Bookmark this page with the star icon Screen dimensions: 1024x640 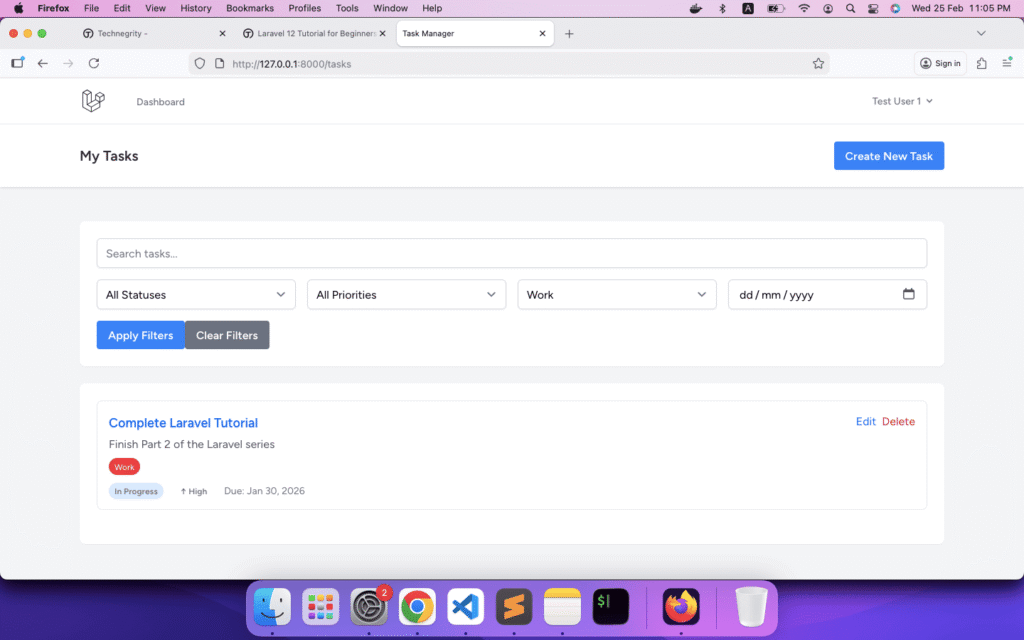point(818,63)
